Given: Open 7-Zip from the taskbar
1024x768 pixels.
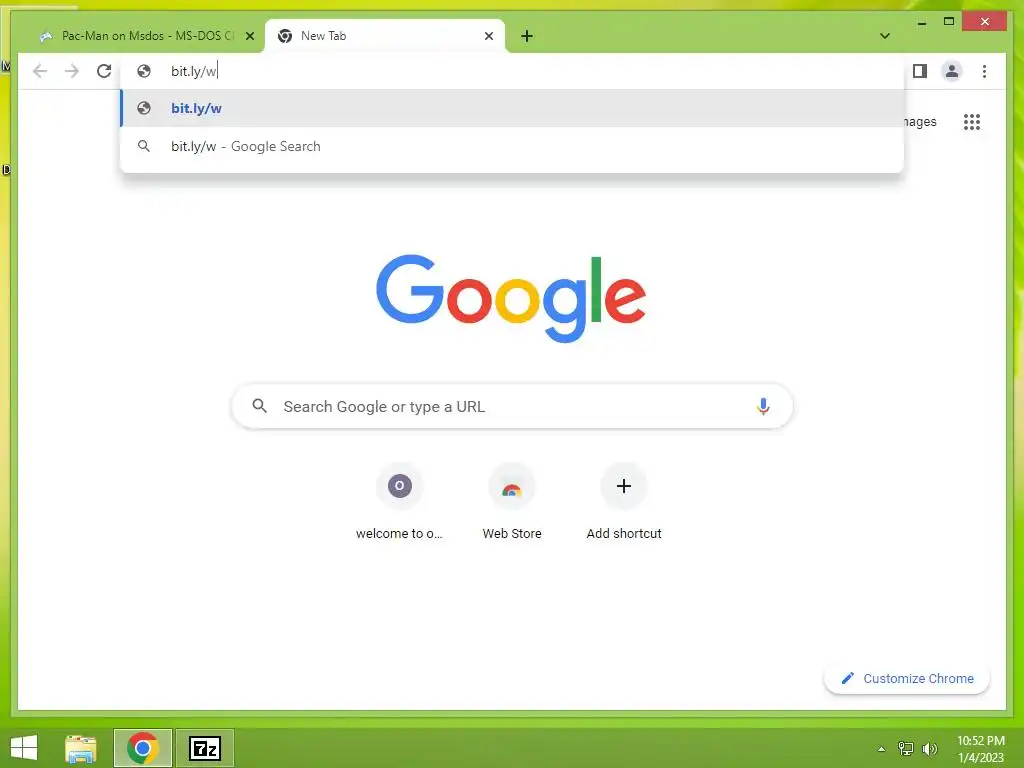Looking at the screenshot, I should tap(205, 748).
